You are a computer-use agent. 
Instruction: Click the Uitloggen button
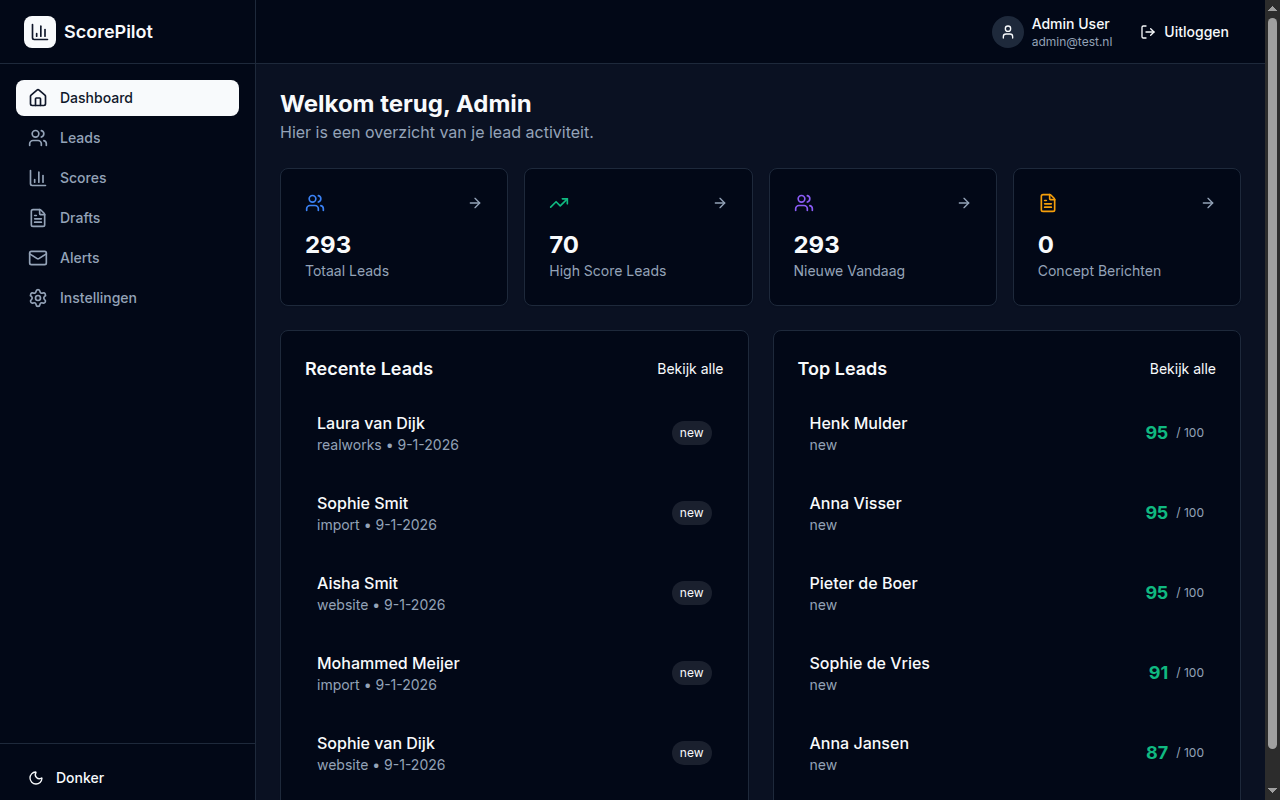1184,32
